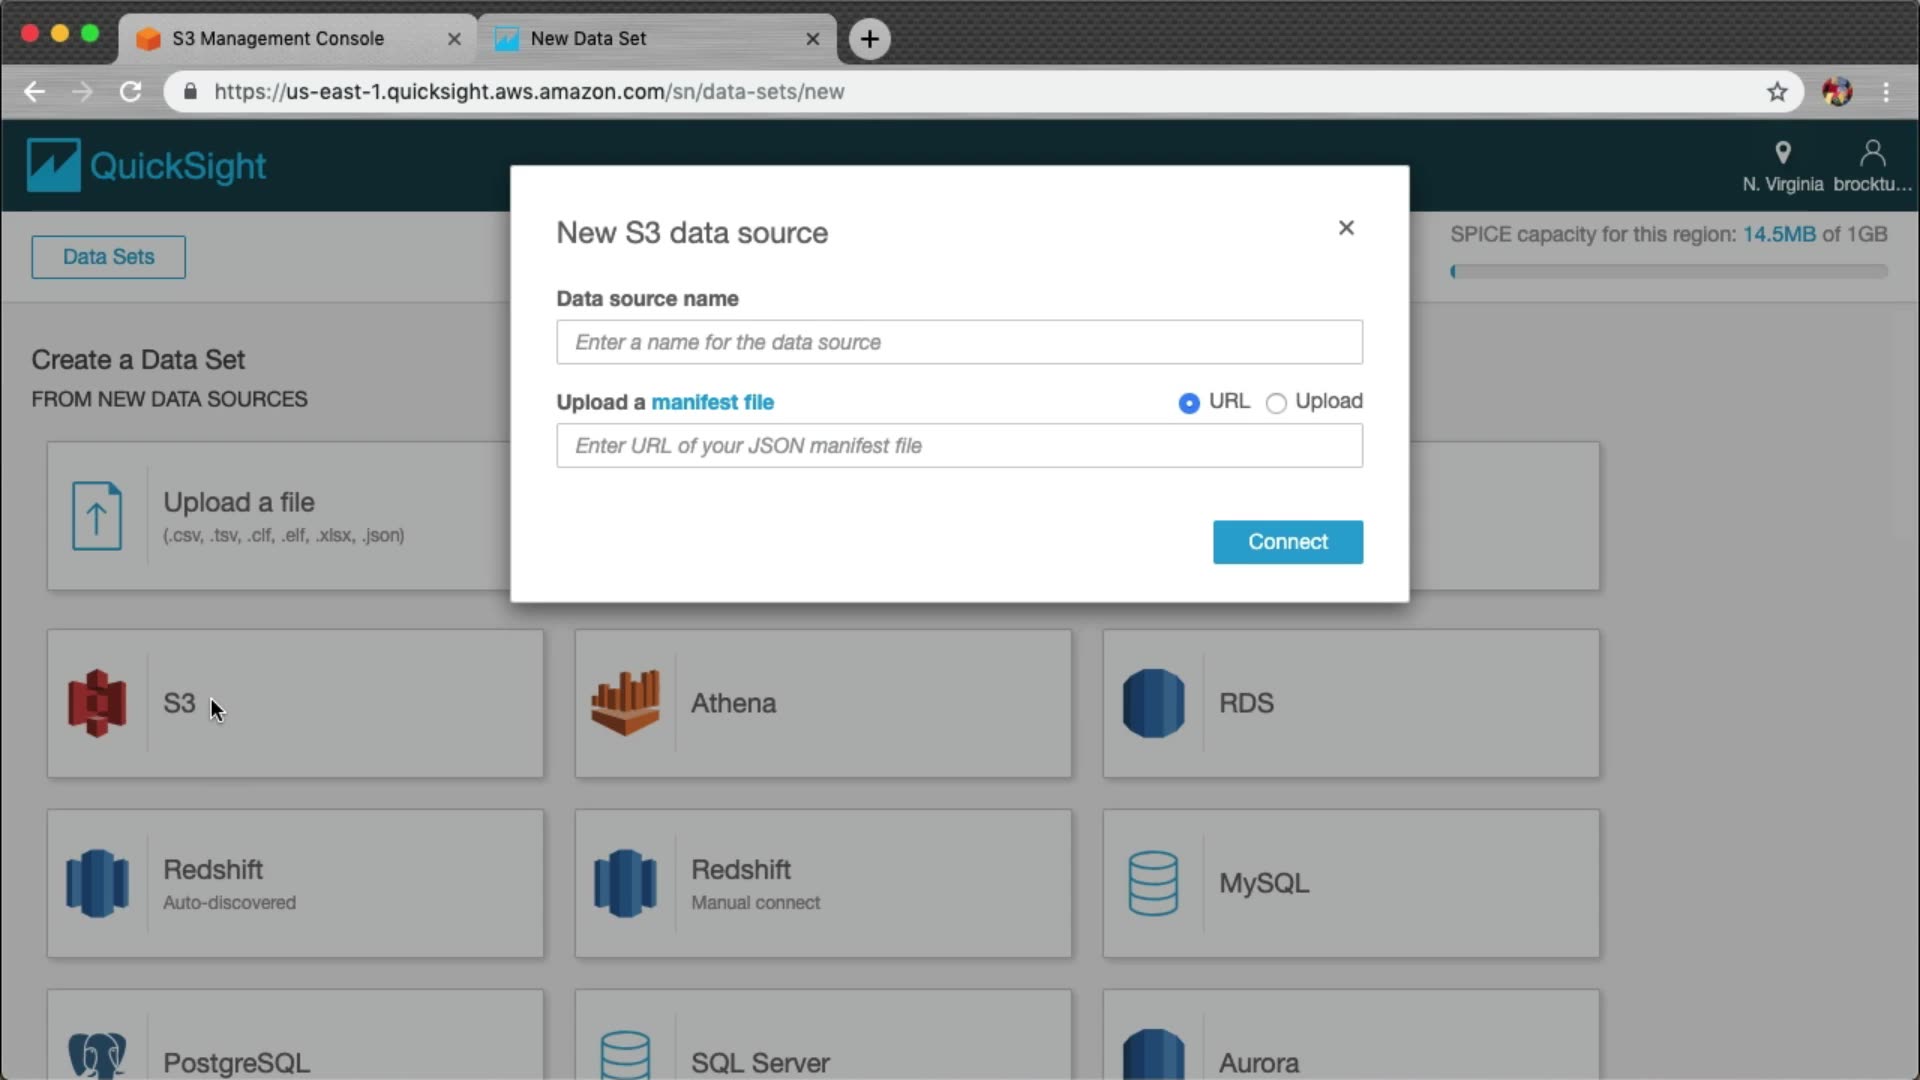Switch to the New Data Set tab
The width and height of the screenshot is (1920, 1080).
(588, 38)
